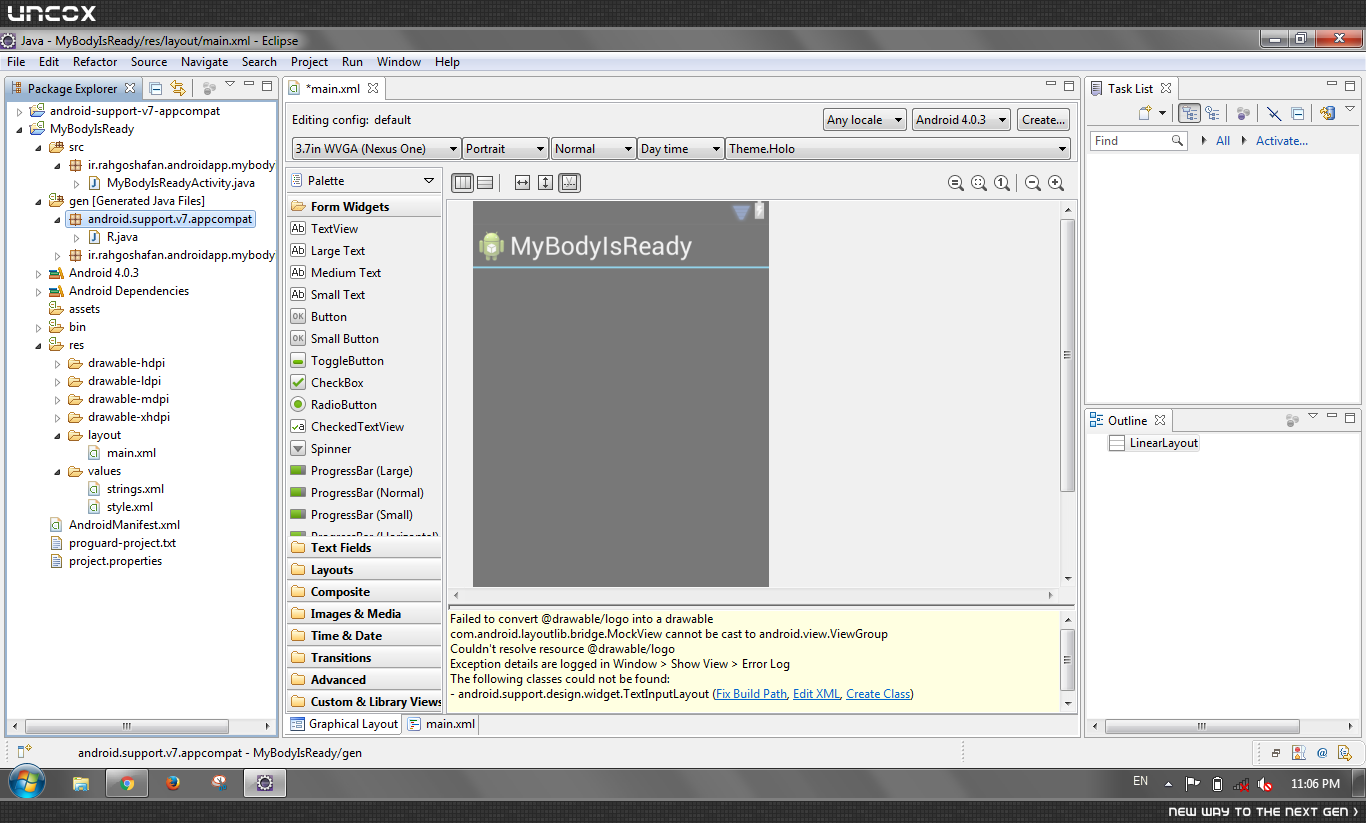This screenshot has width=1366, height=823.
Task: Switch to the Graphical Layout tab
Action: coord(345,724)
